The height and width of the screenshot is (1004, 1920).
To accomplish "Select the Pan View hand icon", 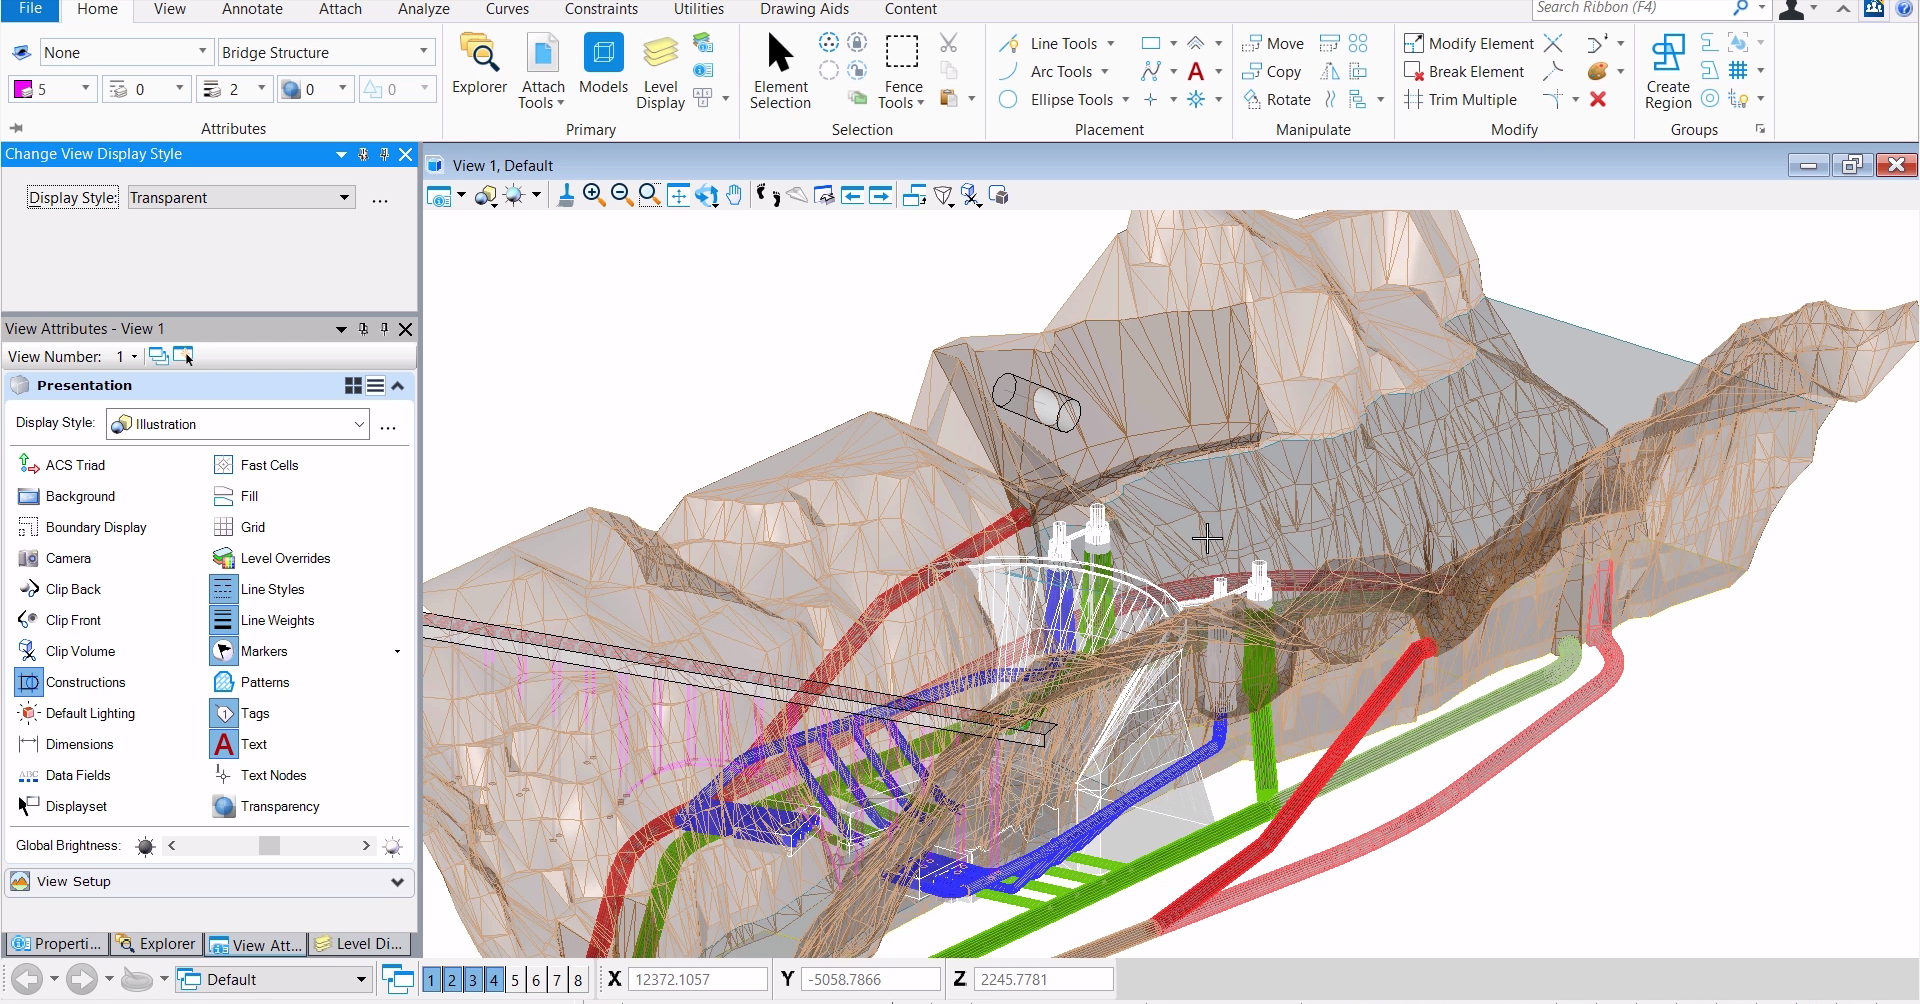I will [735, 196].
